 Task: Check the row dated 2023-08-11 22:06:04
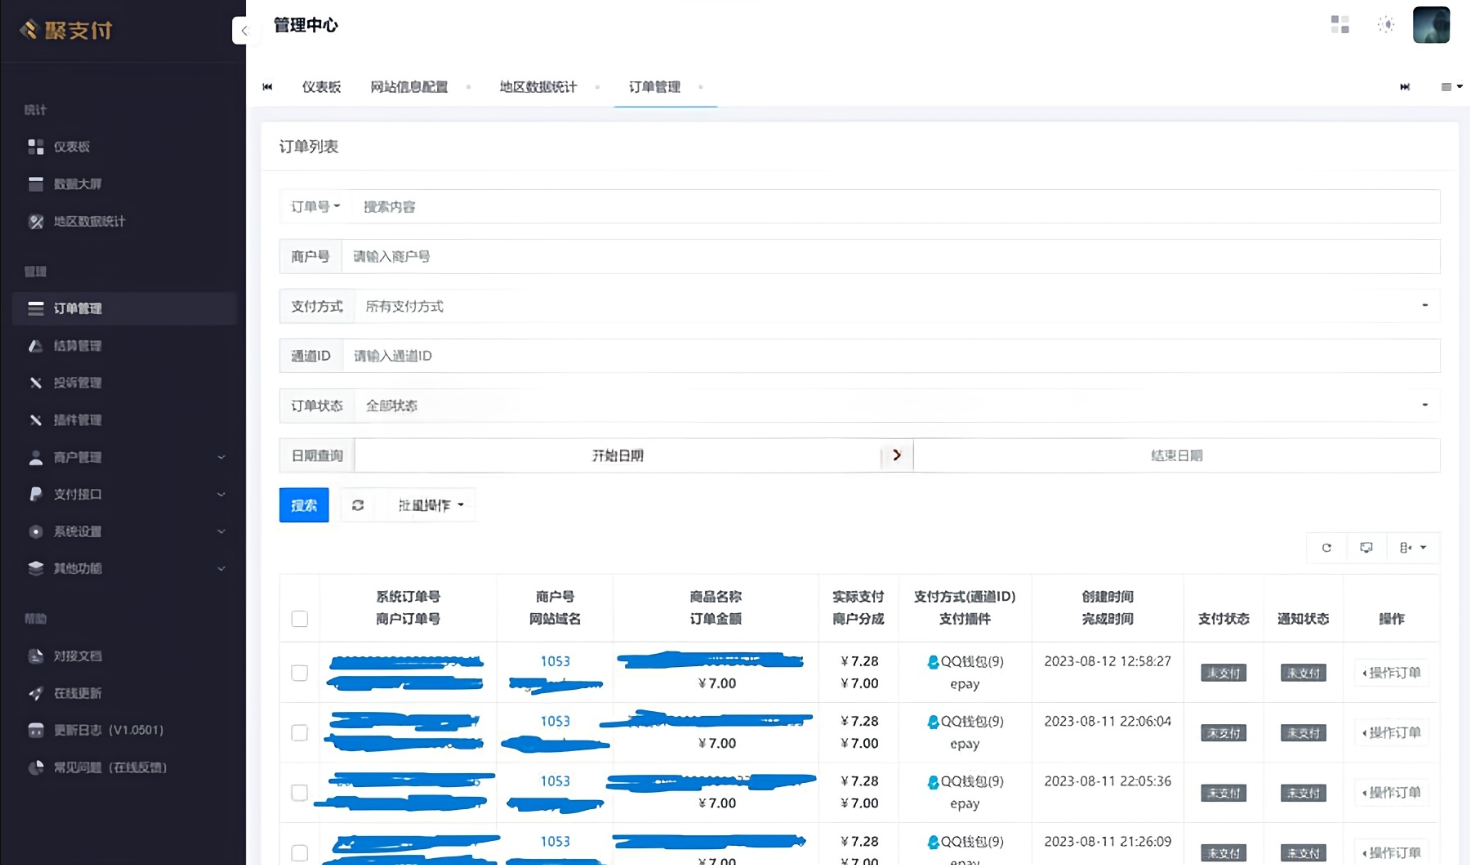299,733
